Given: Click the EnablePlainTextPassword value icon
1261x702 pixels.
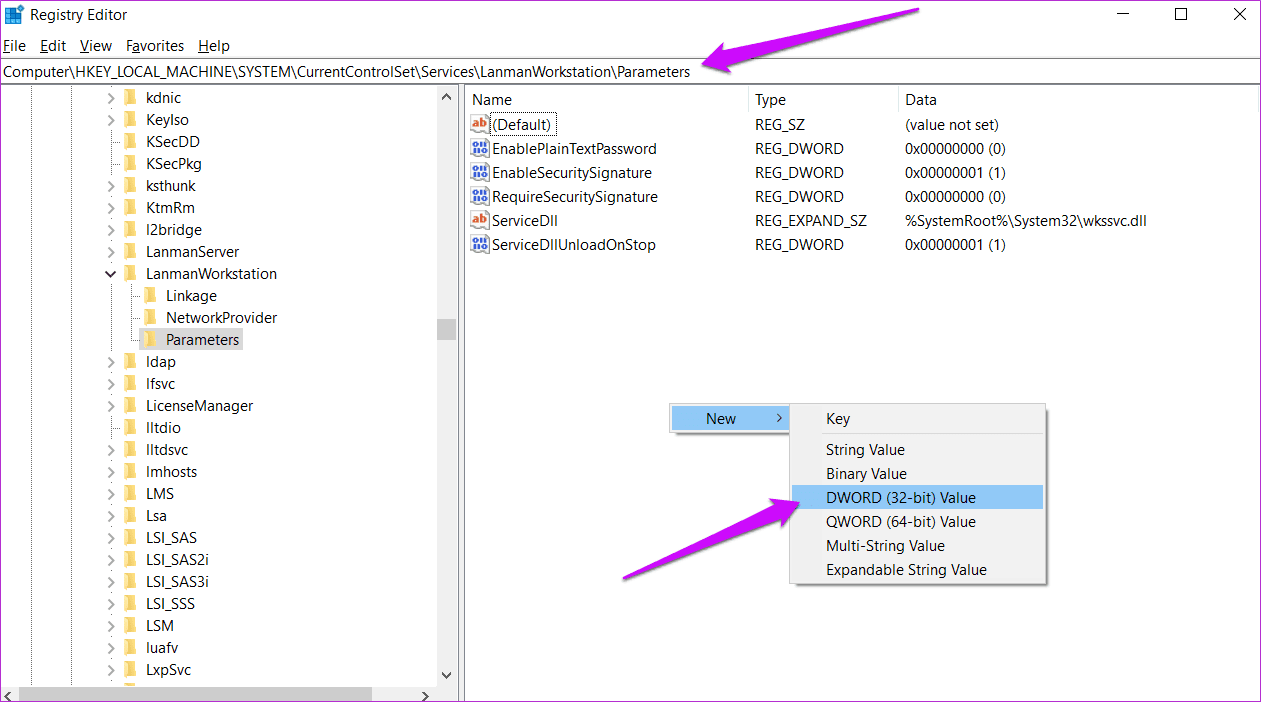Looking at the screenshot, I should click(x=480, y=148).
